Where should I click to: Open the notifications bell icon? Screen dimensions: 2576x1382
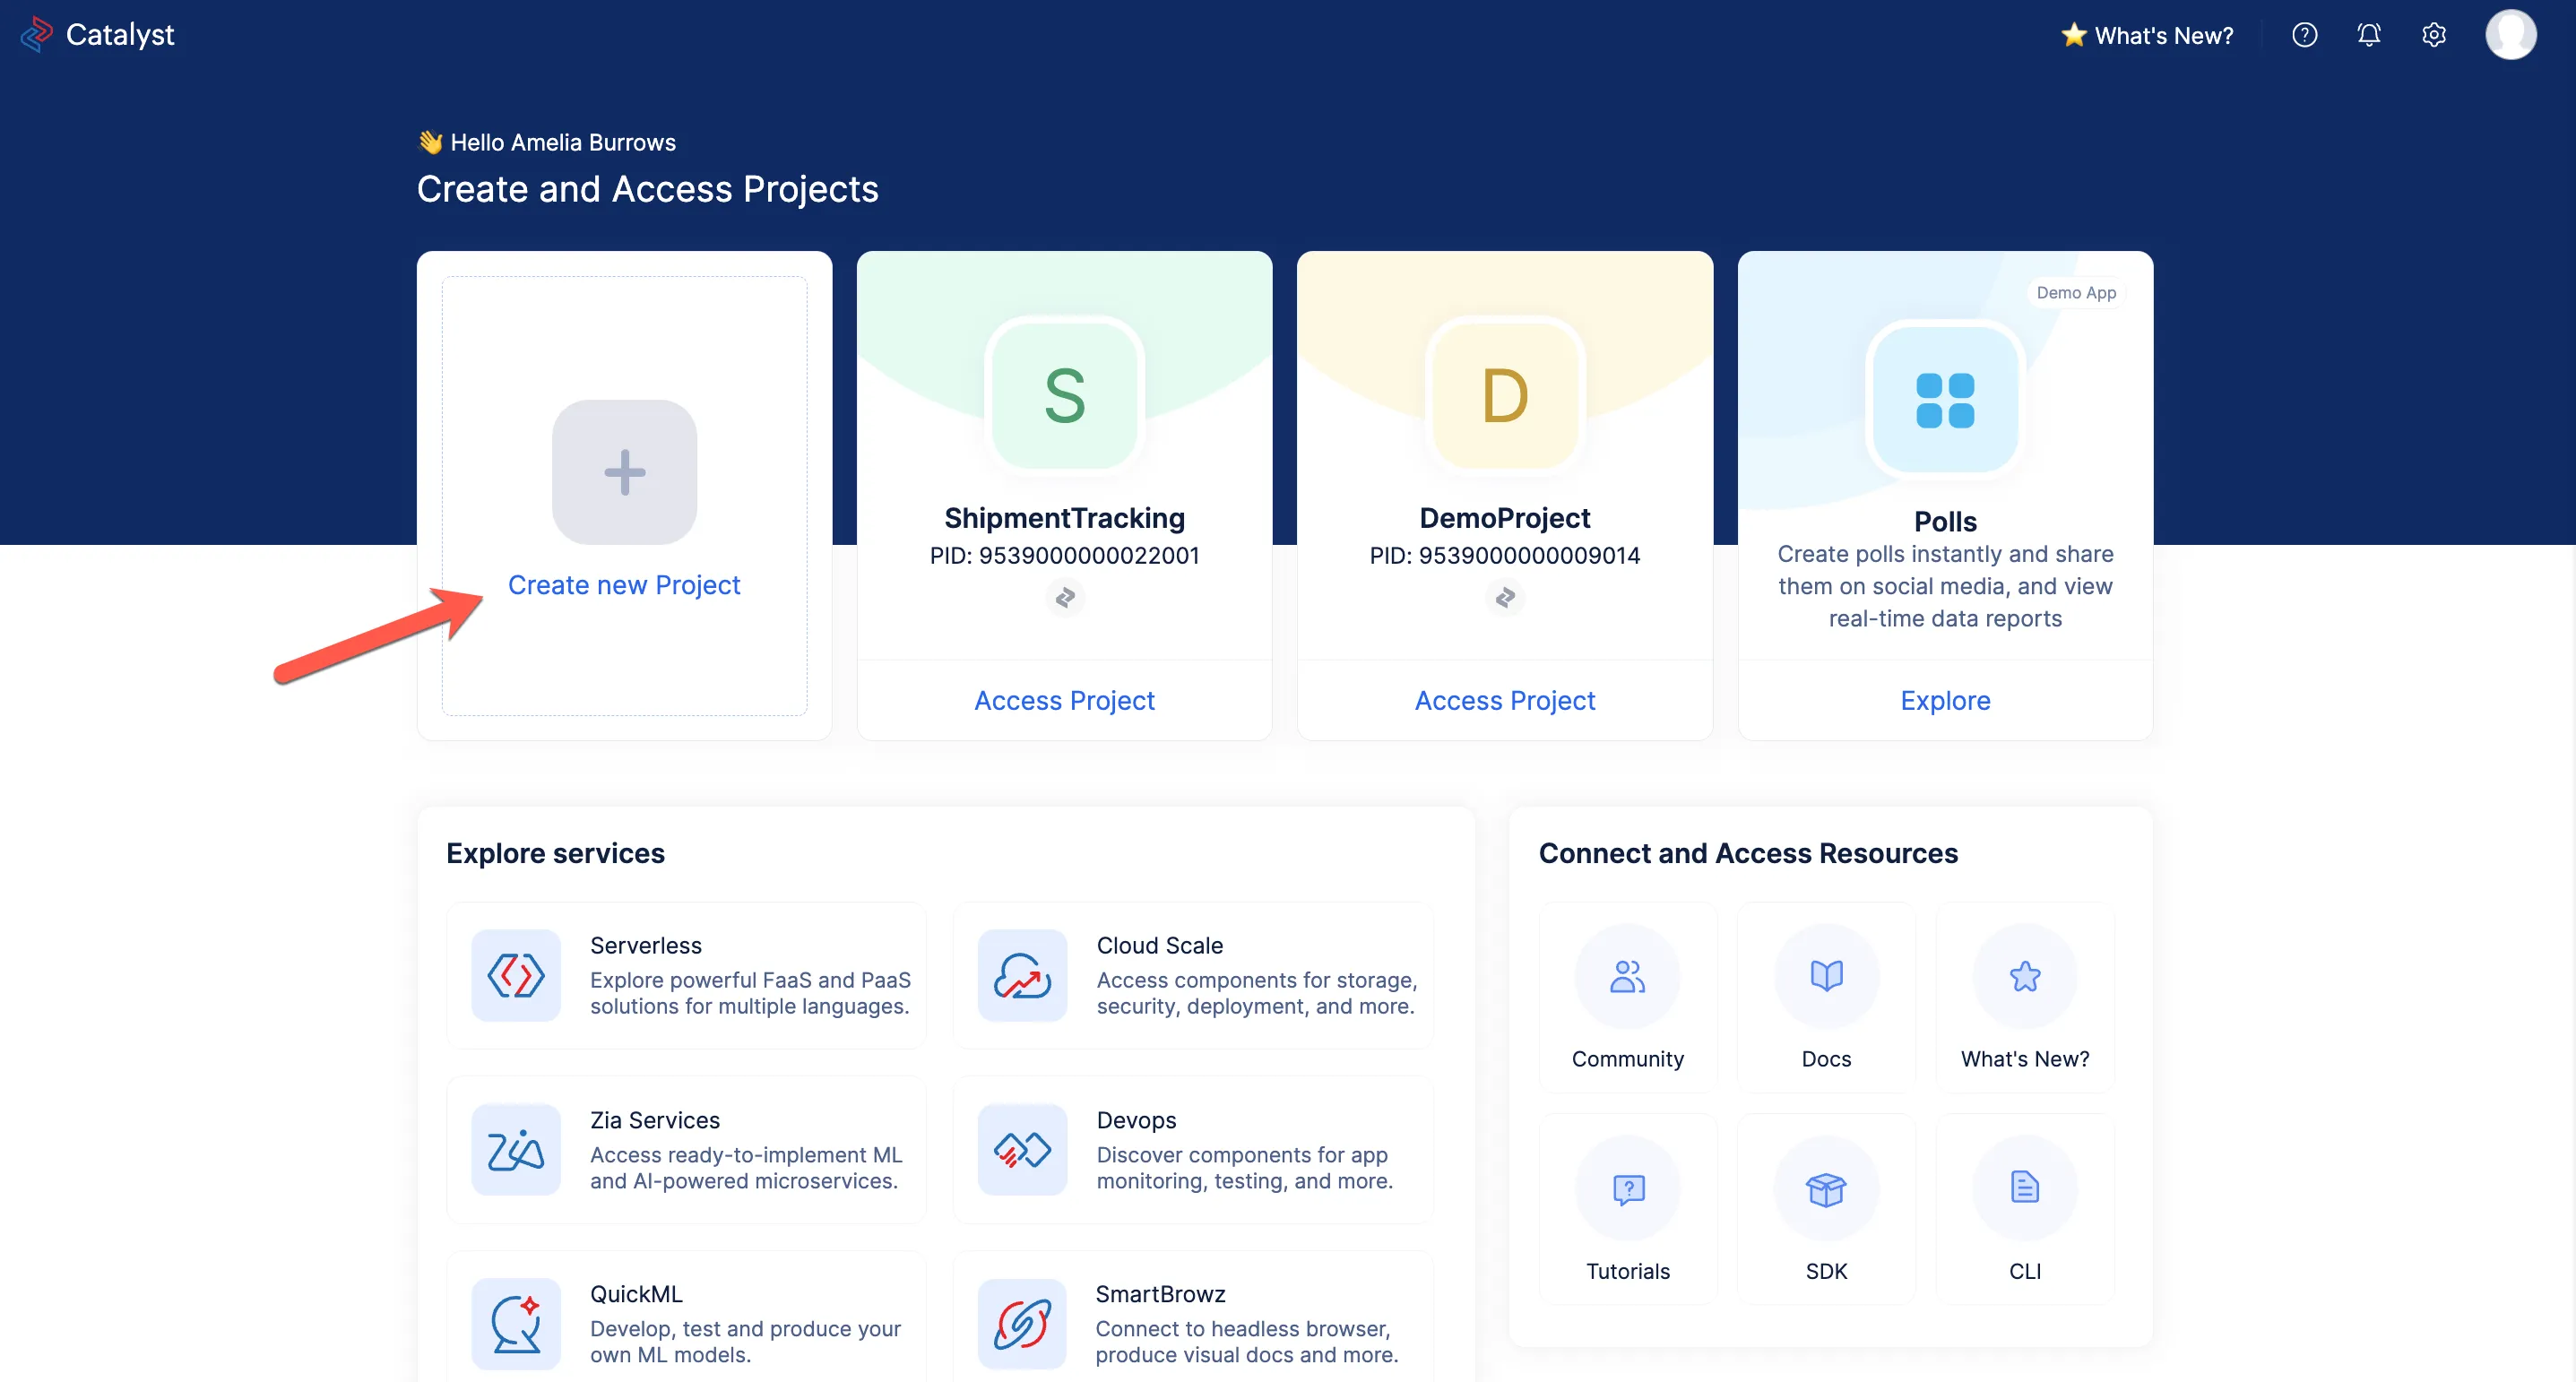(x=2368, y=35)
